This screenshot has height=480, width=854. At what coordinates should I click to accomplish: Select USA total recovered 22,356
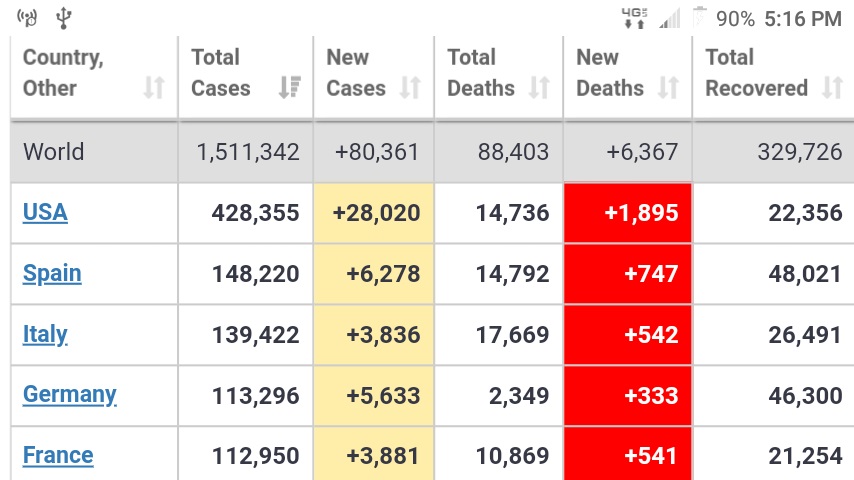pos(806,213)
